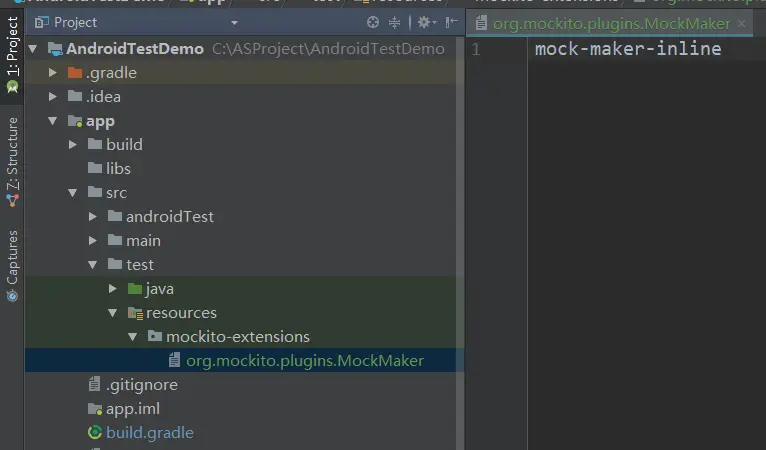Viewport: 766px width, 450px height.
Task: Click the .gitignore file icon
Action: tap(95, 384)
